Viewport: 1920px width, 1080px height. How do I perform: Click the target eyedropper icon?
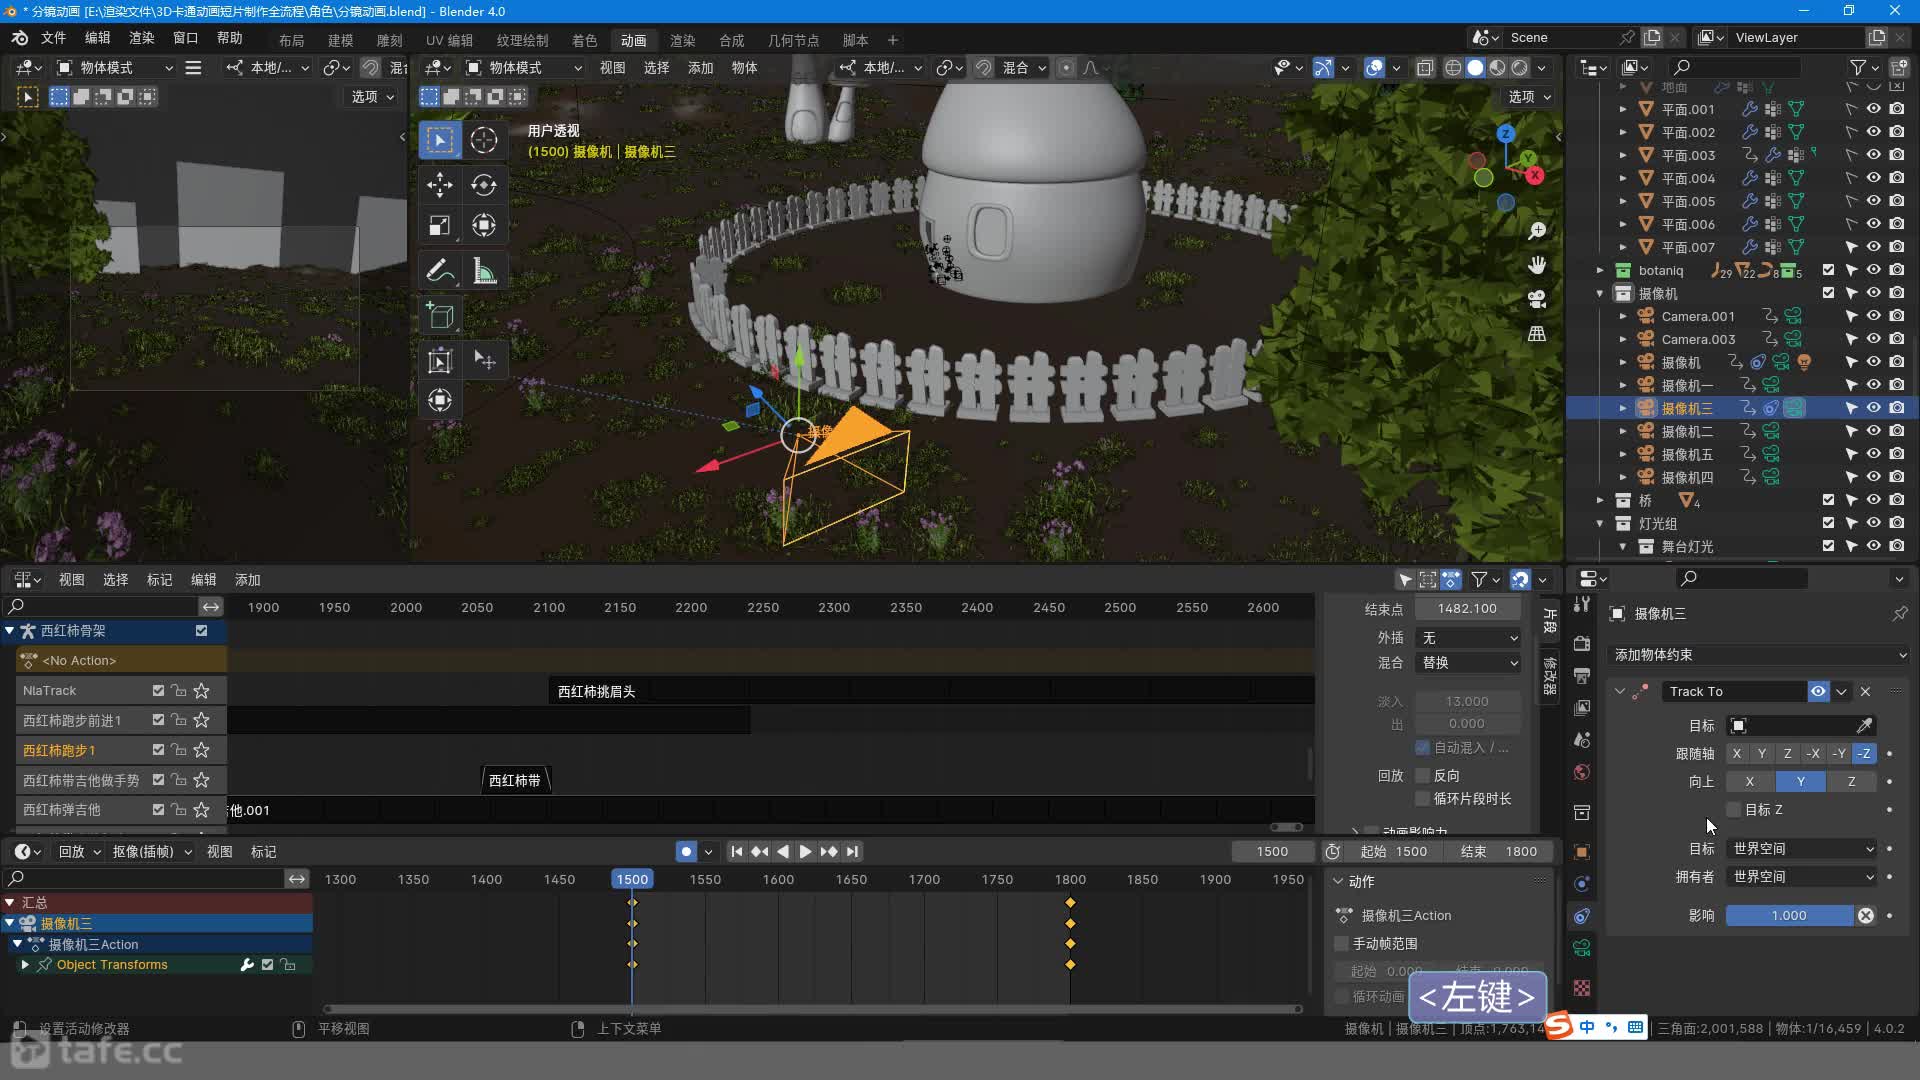pos(1865,726)
